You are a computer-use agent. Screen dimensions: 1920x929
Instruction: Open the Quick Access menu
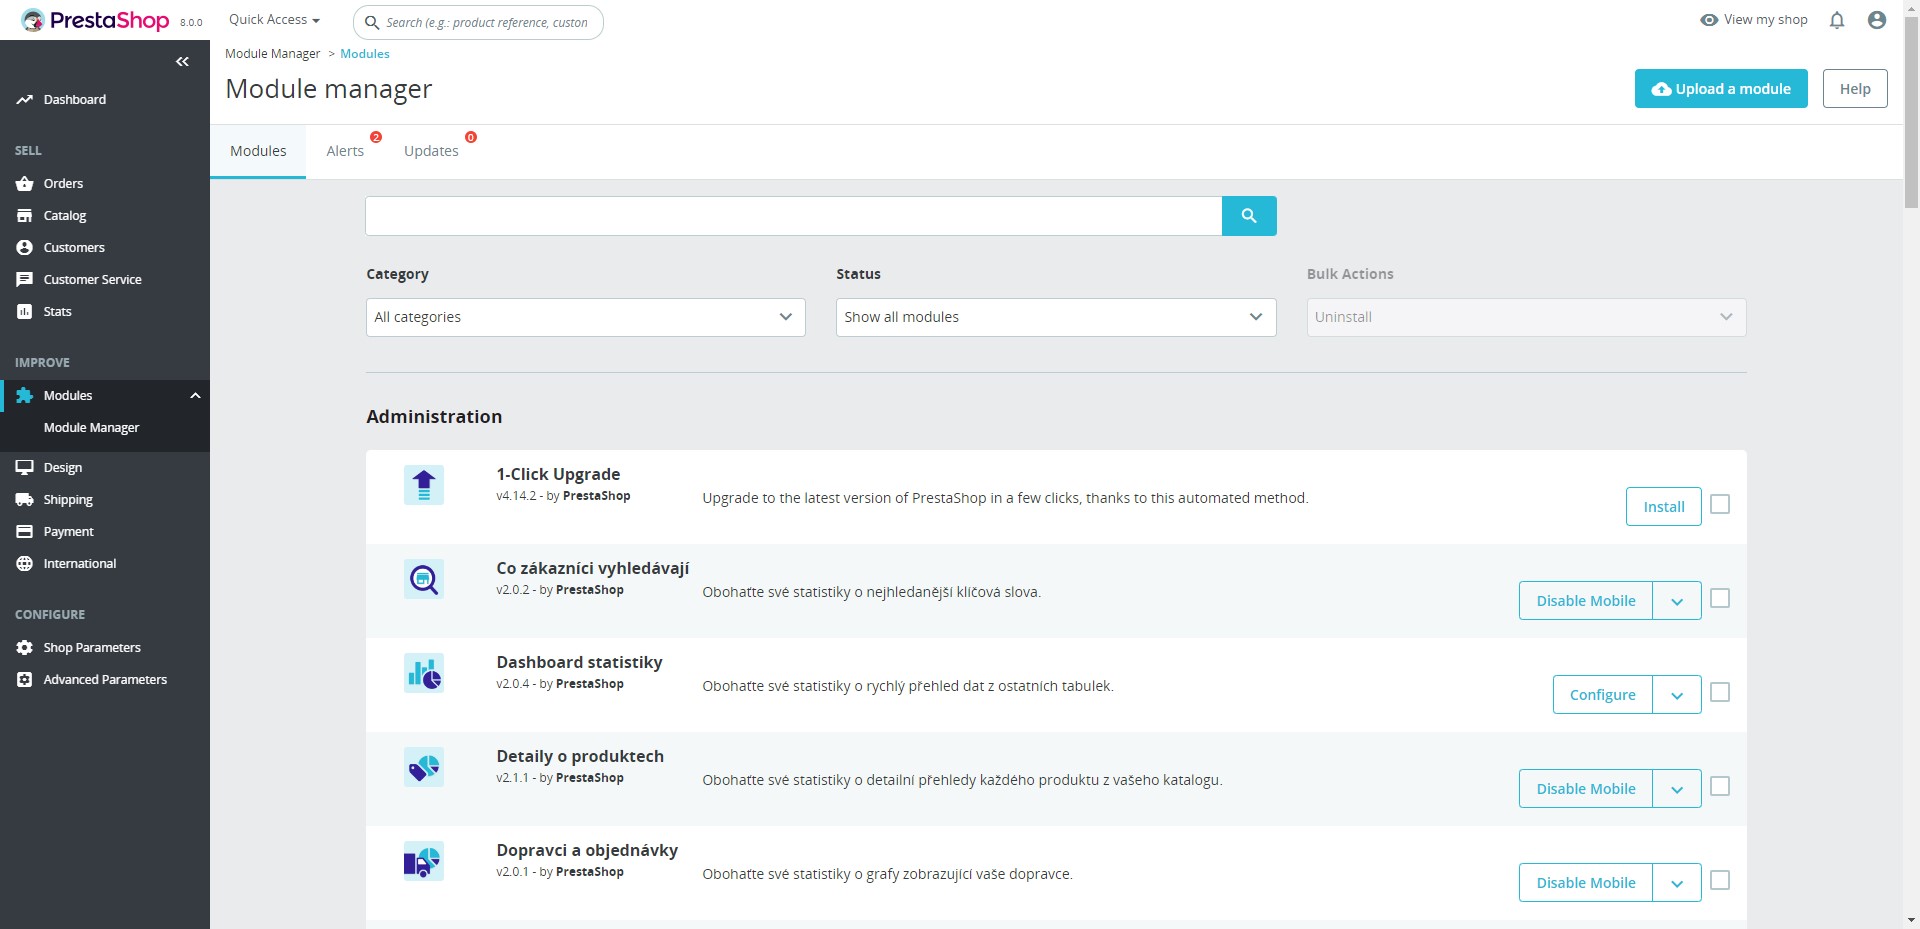pyautogui.click(x=272, y=19)
